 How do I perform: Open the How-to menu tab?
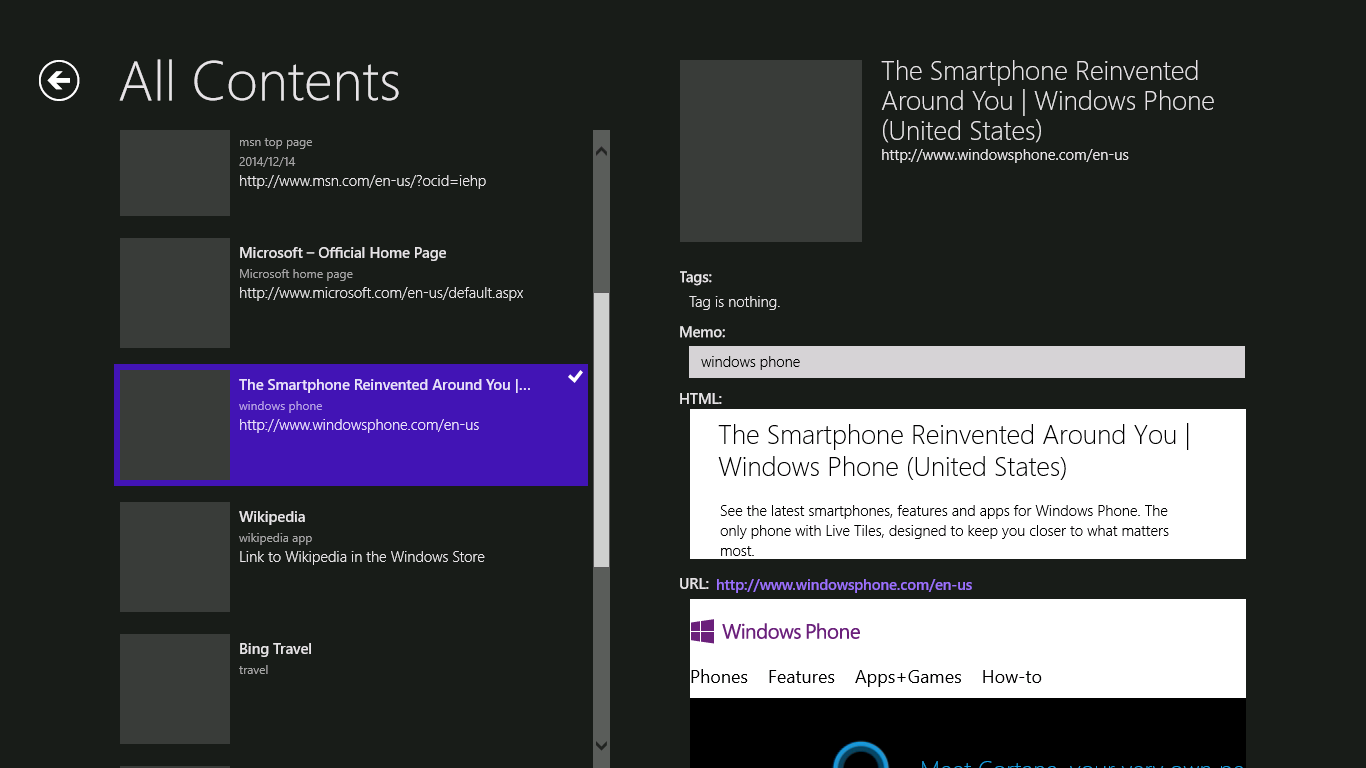pyautogui.click(x=1011, y=677)
